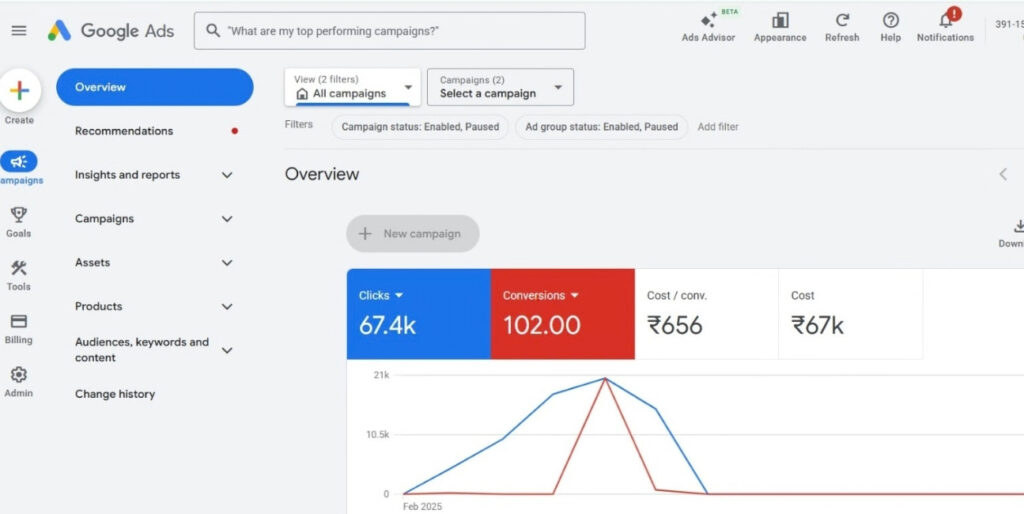
Task: Open Change history in the nav
Action: [x=115, y=394]
